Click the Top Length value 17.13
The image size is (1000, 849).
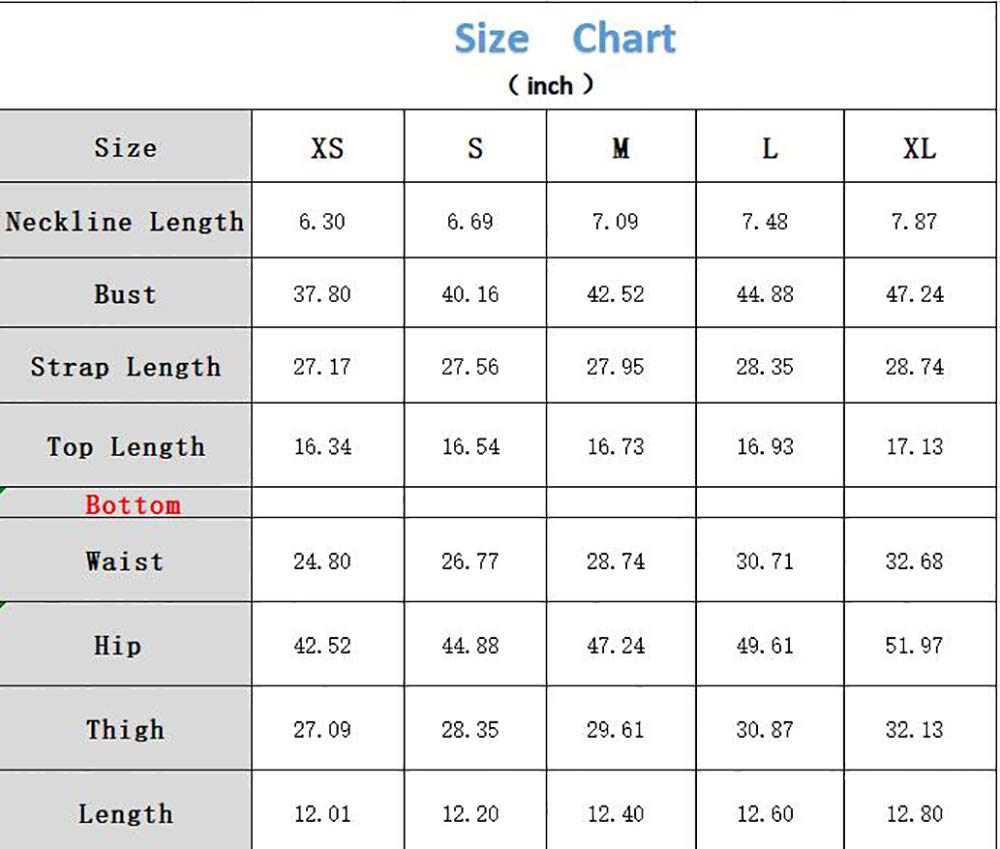(x=914, y=446)
